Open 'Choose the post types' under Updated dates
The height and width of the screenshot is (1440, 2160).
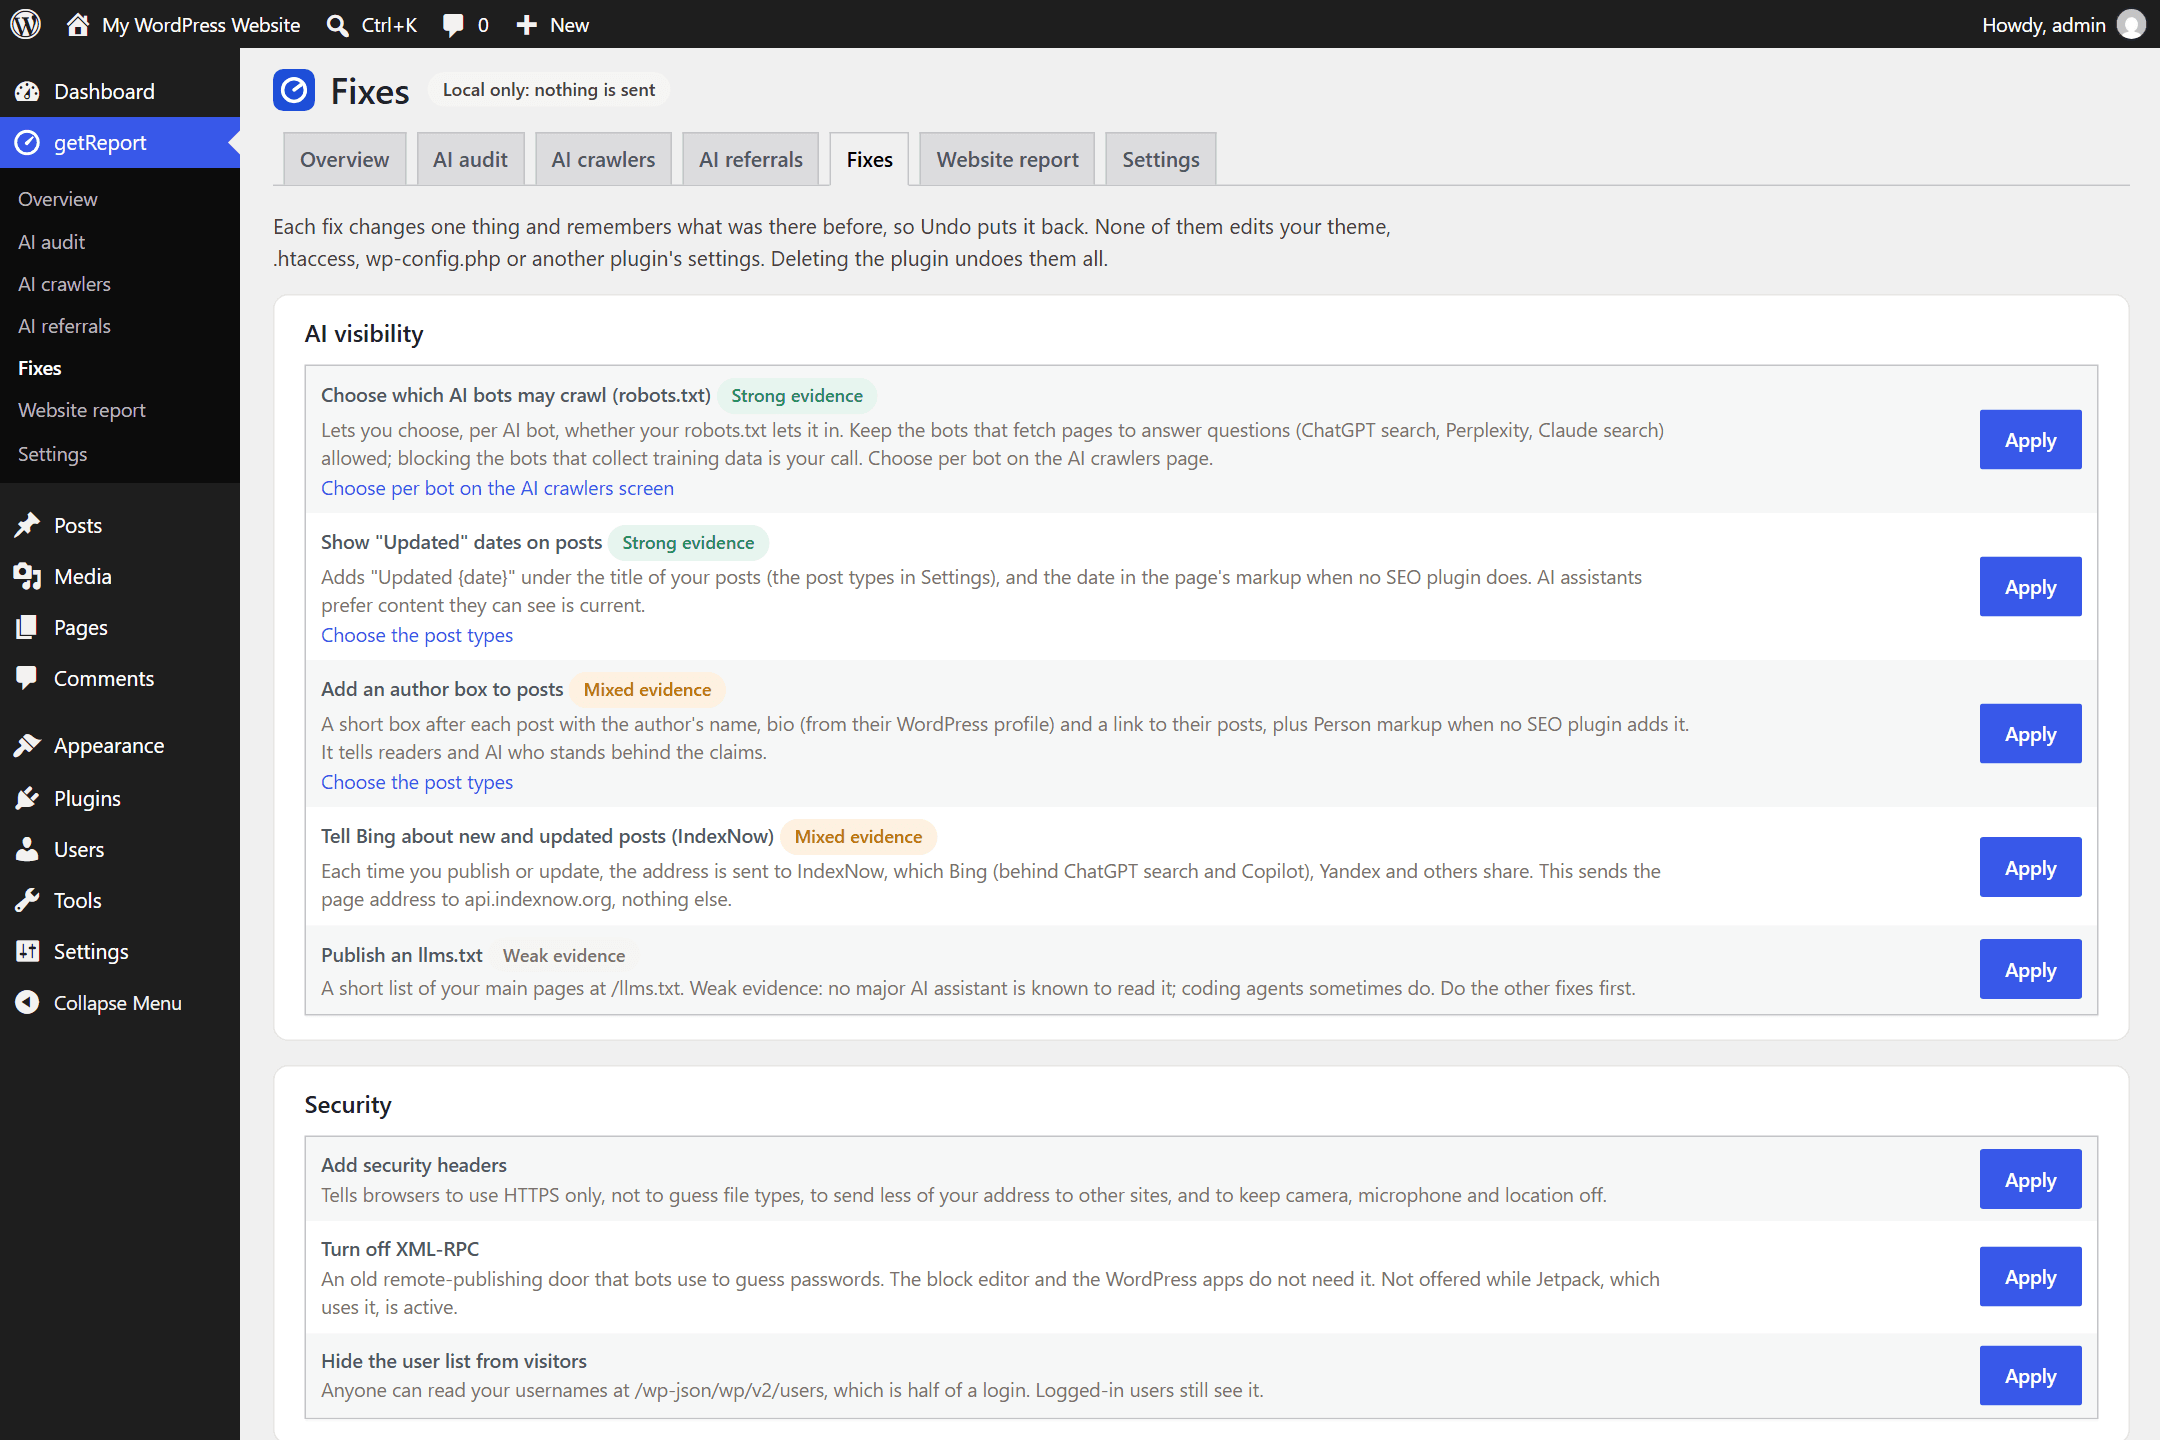[x=417, y=635]
